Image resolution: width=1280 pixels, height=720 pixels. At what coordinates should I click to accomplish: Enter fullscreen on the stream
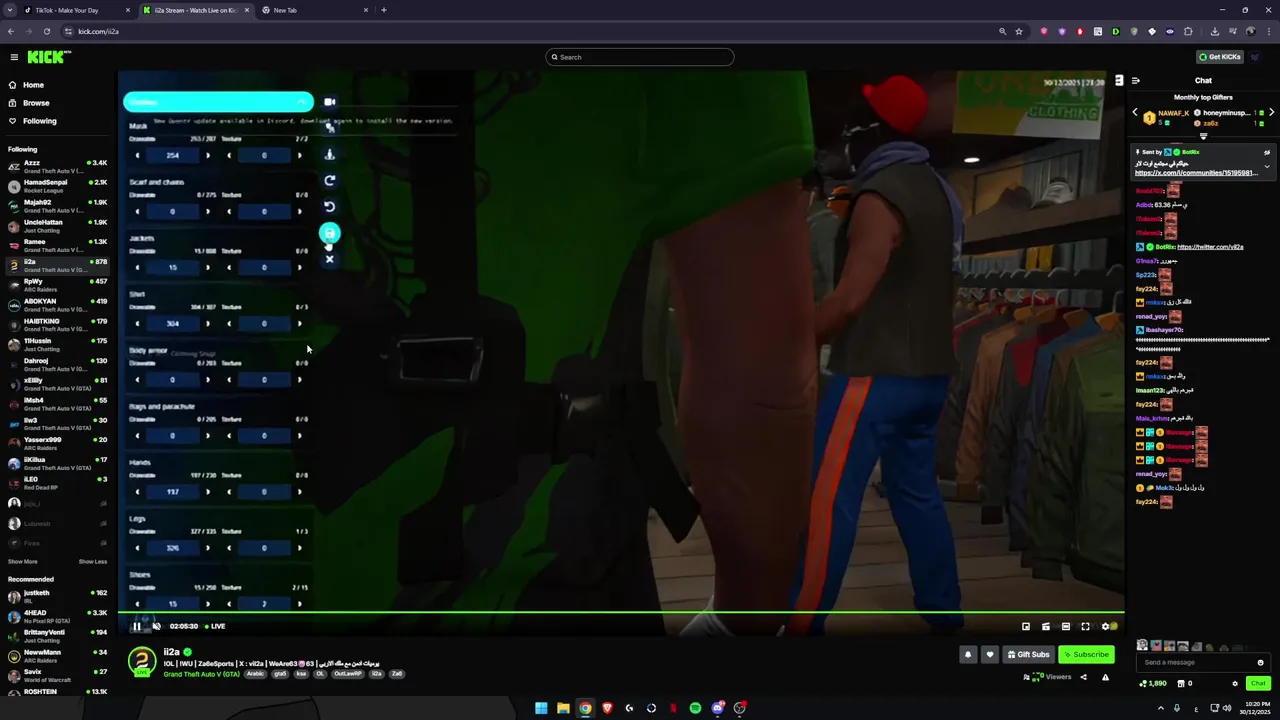[x=1085, y=626]
